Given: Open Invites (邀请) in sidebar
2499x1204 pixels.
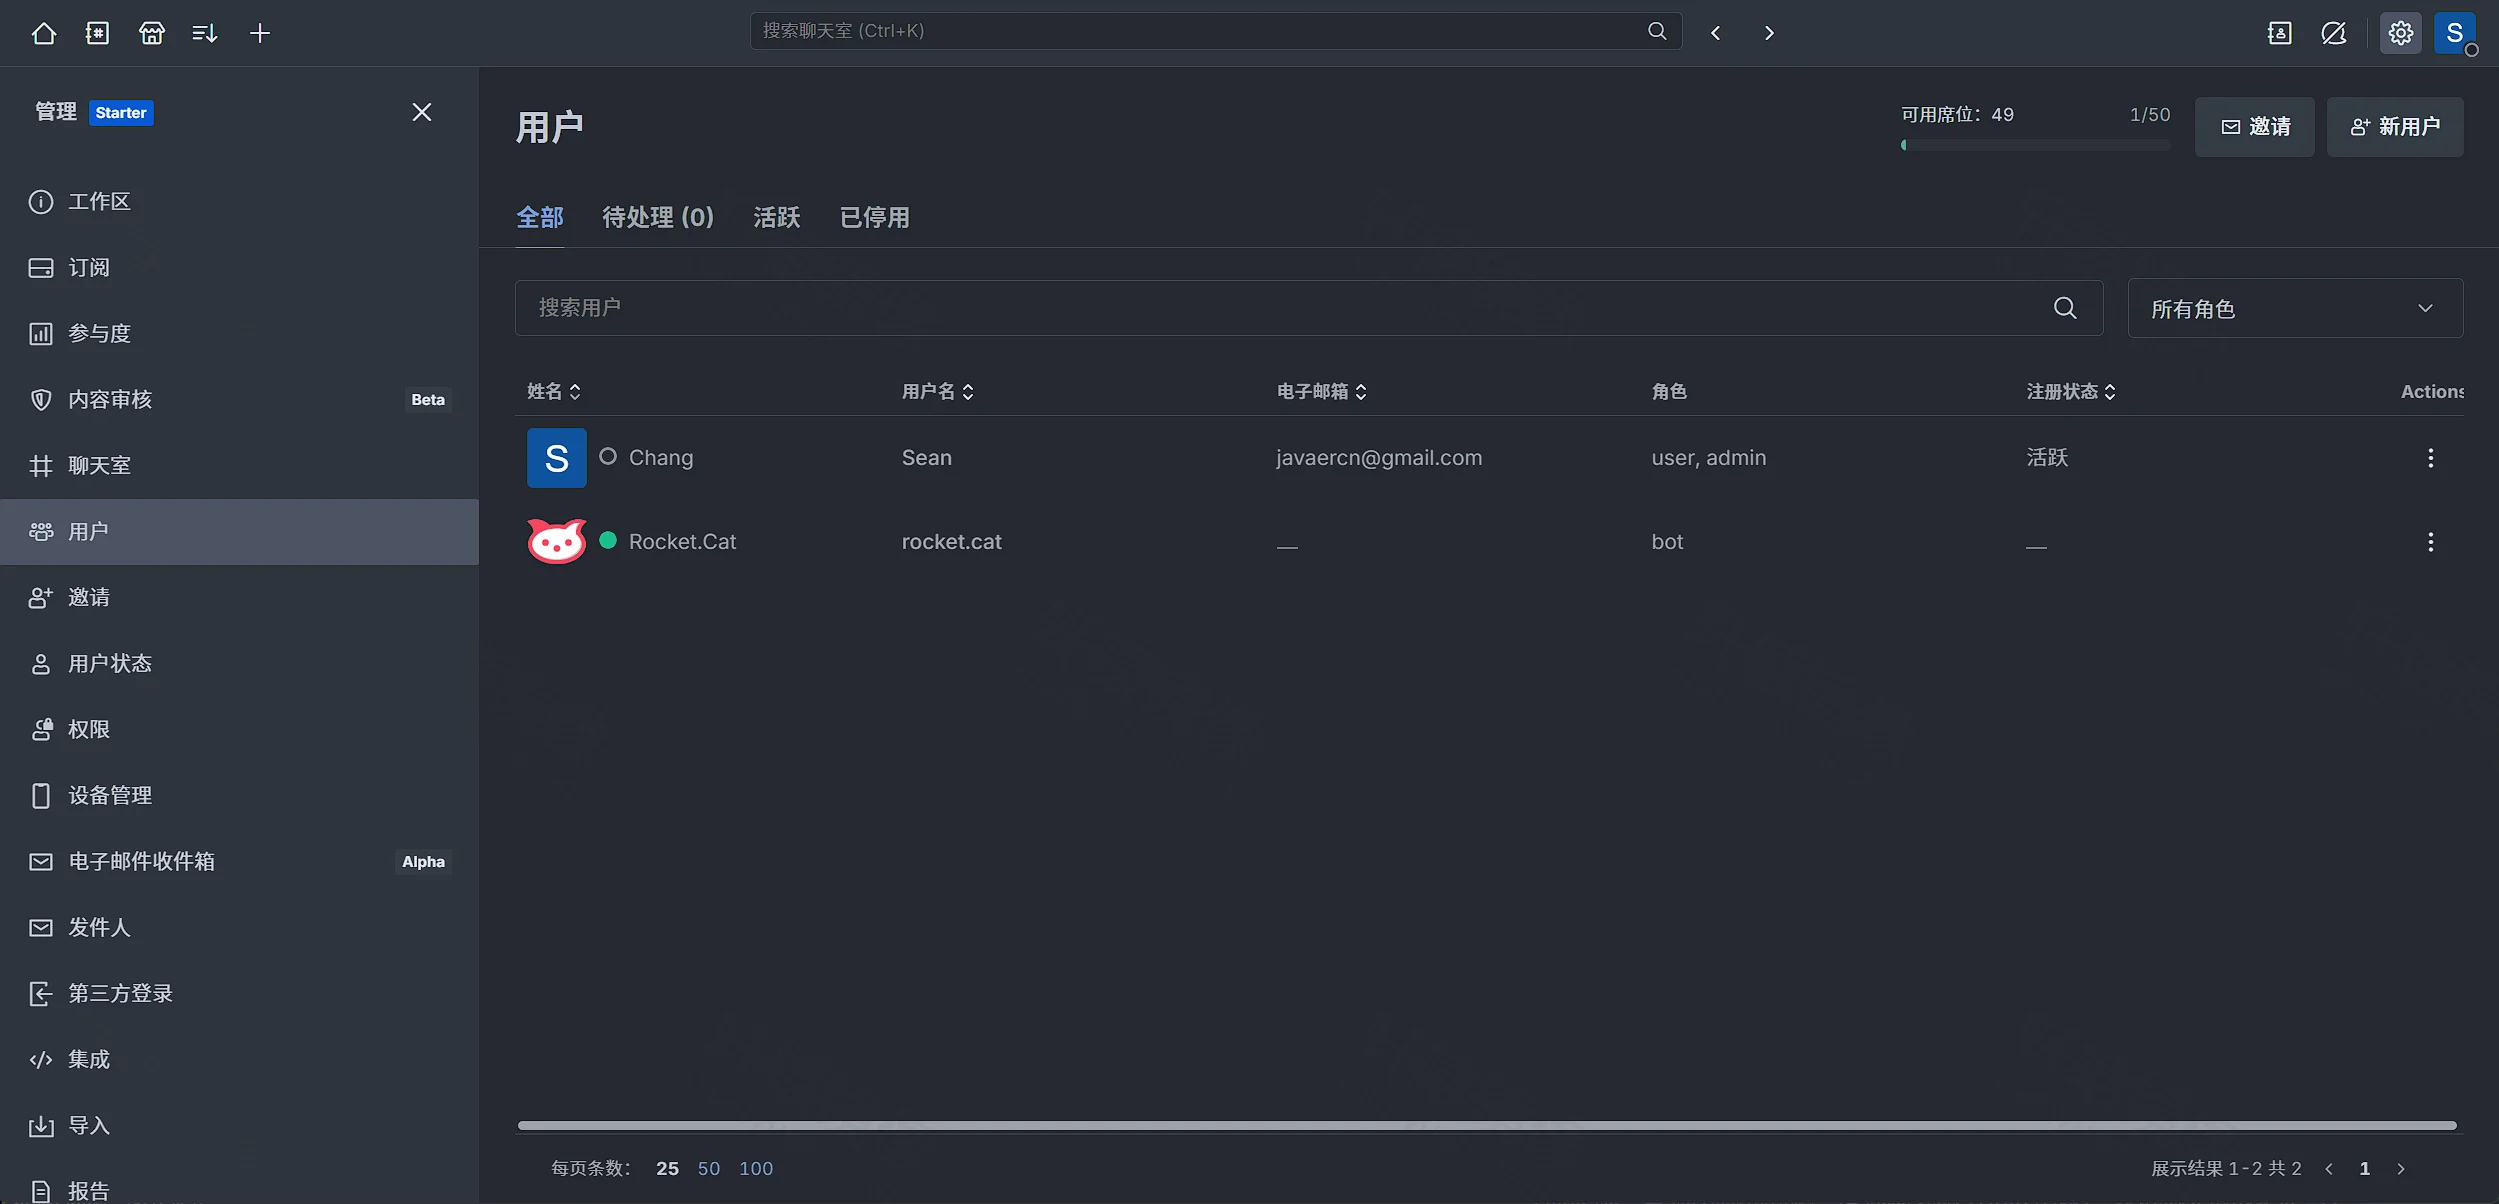Looking at the screenshot, I should (x=239, y=598).
